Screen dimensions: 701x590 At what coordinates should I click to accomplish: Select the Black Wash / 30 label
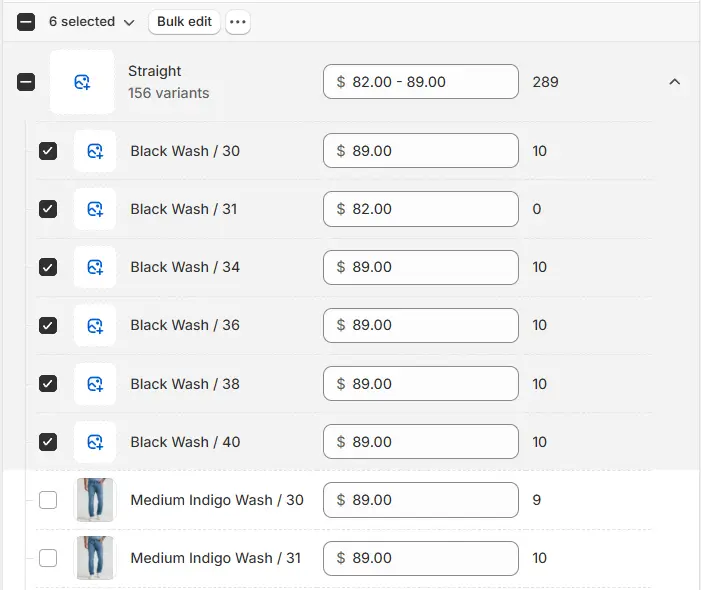185,151
